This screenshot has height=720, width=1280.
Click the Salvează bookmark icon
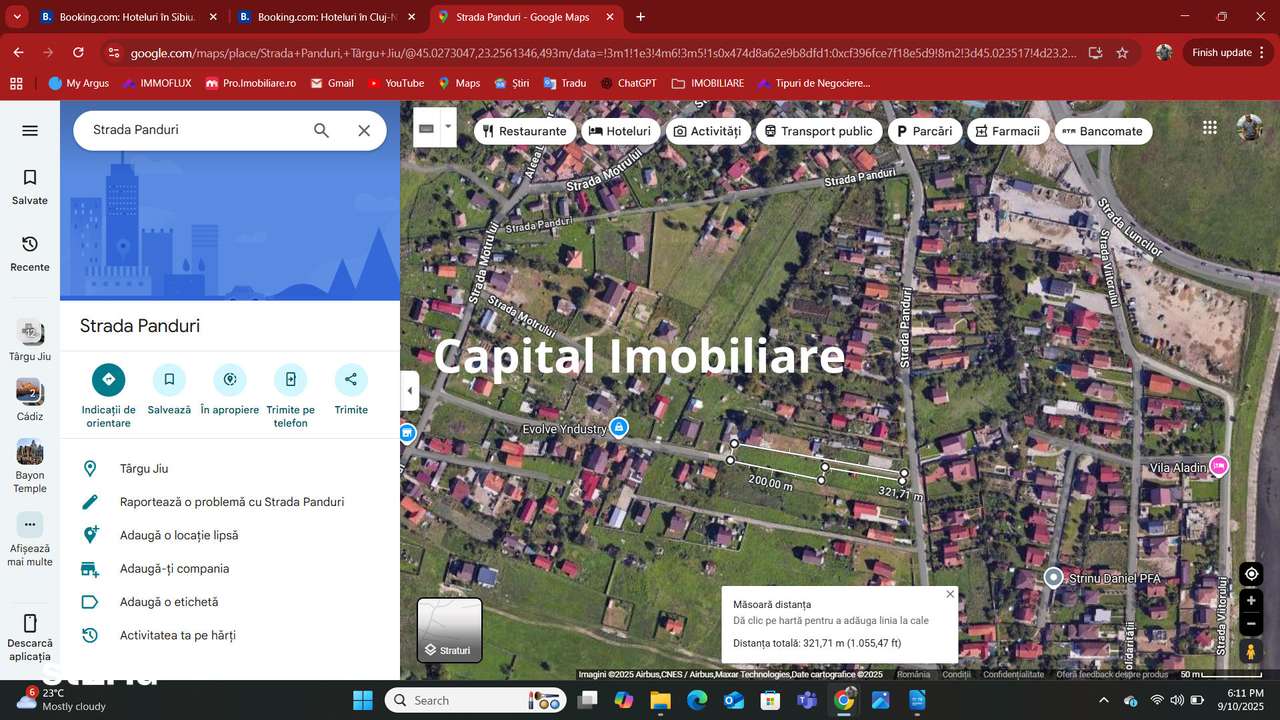[168, 379]
